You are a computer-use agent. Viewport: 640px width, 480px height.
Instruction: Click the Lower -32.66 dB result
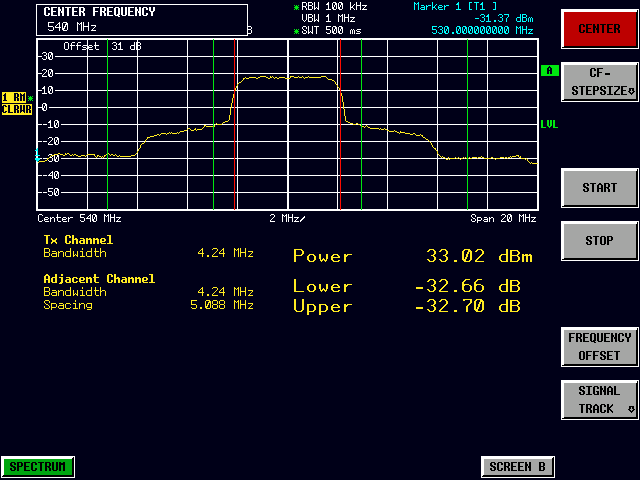coord(407,286)
